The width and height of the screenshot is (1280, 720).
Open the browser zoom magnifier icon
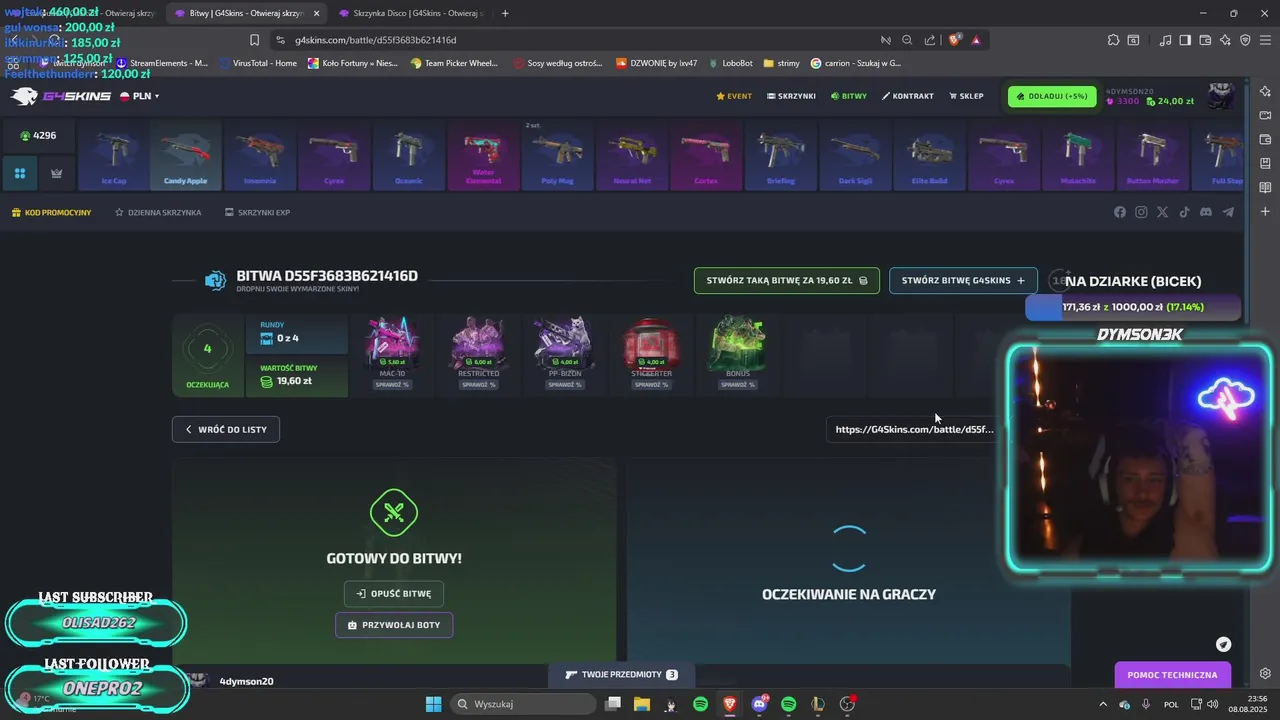click(907, 40)
